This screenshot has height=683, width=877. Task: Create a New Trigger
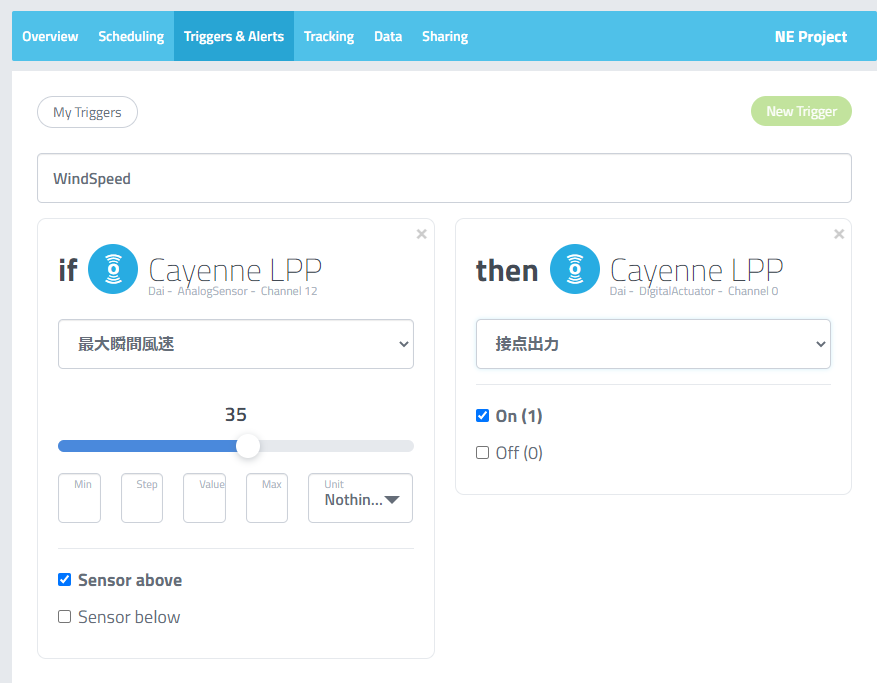coord(801,111)
